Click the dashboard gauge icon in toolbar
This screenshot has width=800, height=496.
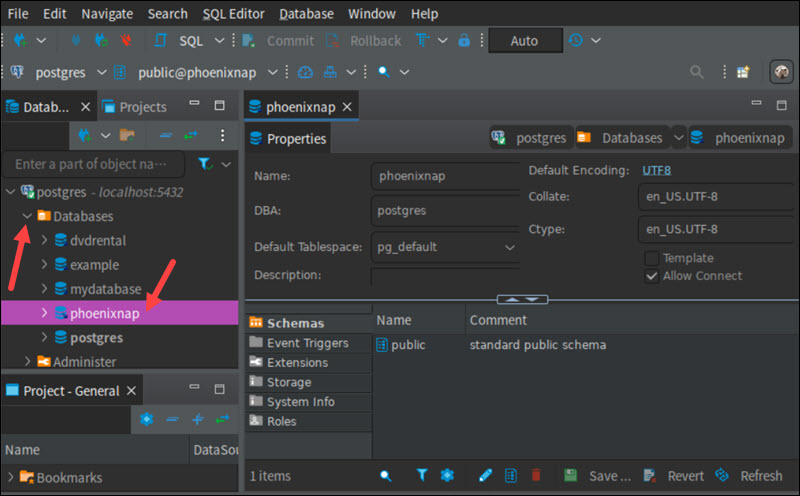click(x=305, y=72)
